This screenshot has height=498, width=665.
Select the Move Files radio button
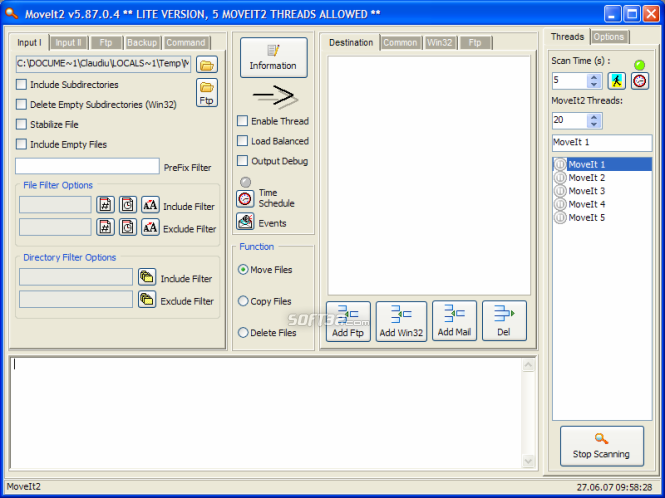click(243, 269)
